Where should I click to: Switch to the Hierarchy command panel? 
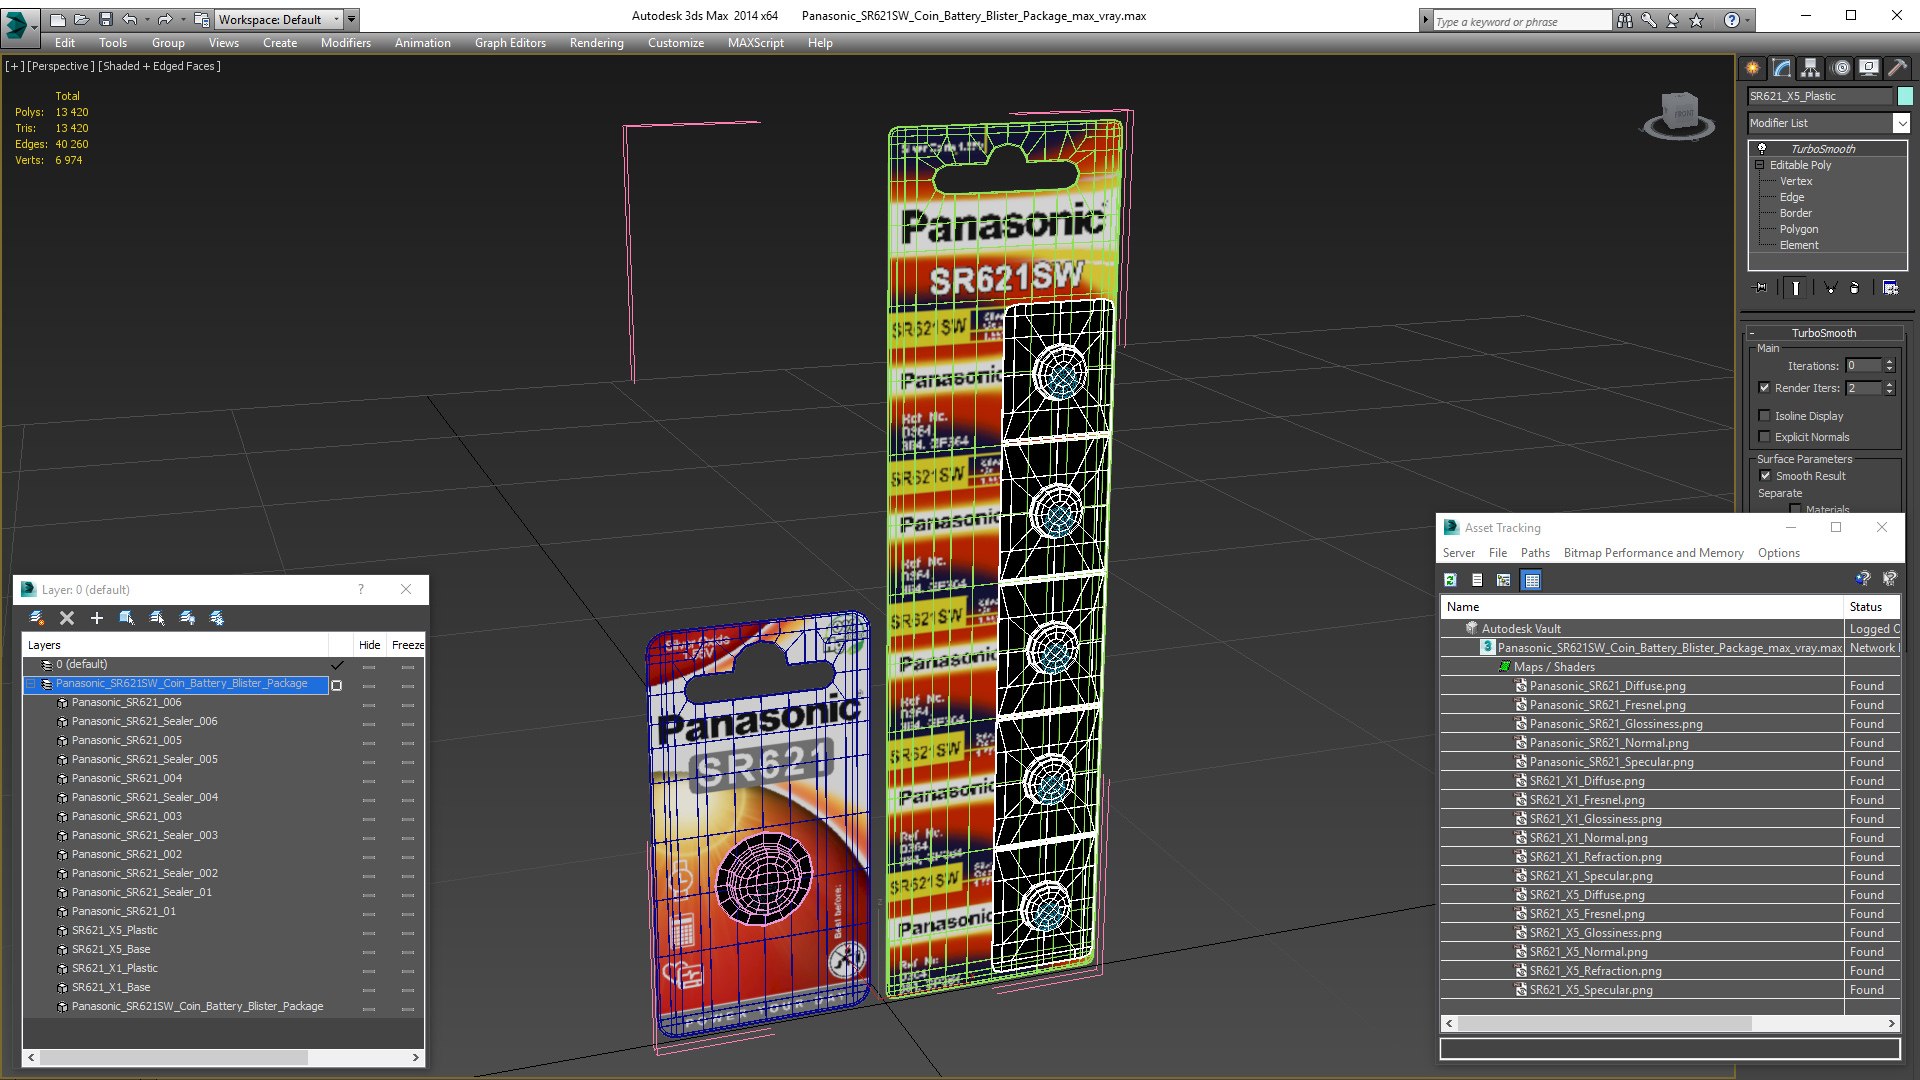point(1810,68)
